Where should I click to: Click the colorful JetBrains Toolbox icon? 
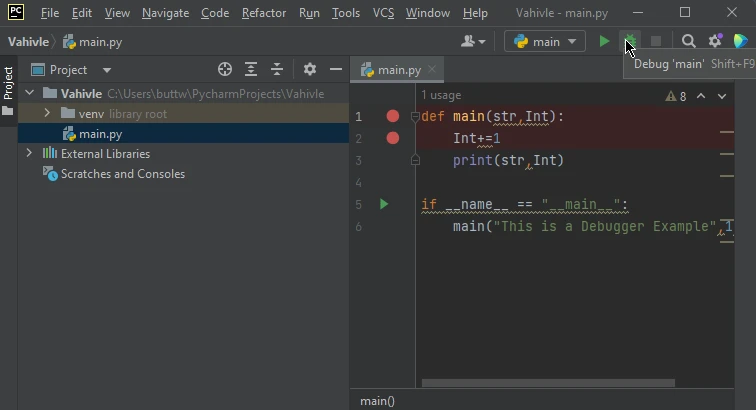741,41
